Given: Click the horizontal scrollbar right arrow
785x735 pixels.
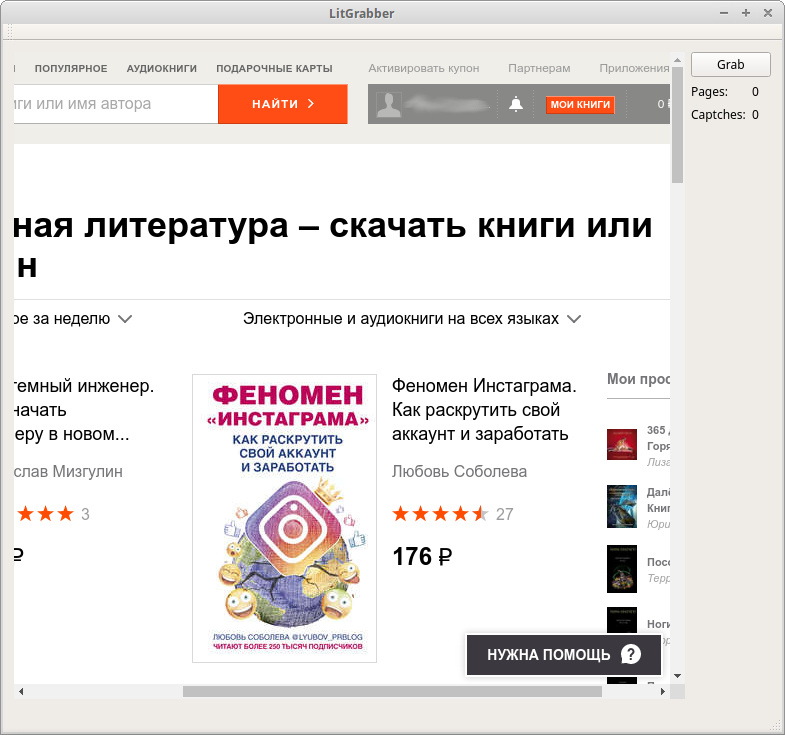Looking at the screenshot, I should click(663, 691).
